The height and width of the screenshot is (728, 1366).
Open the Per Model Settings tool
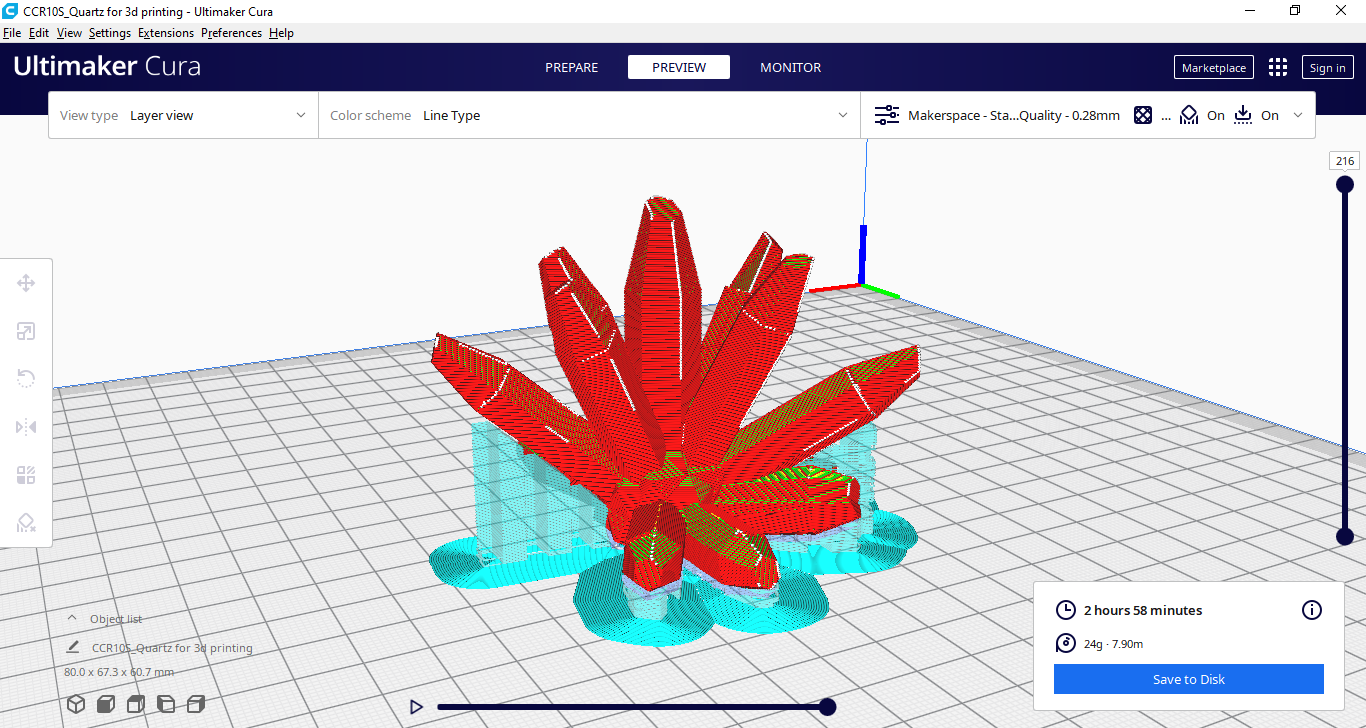click(26, 475)
